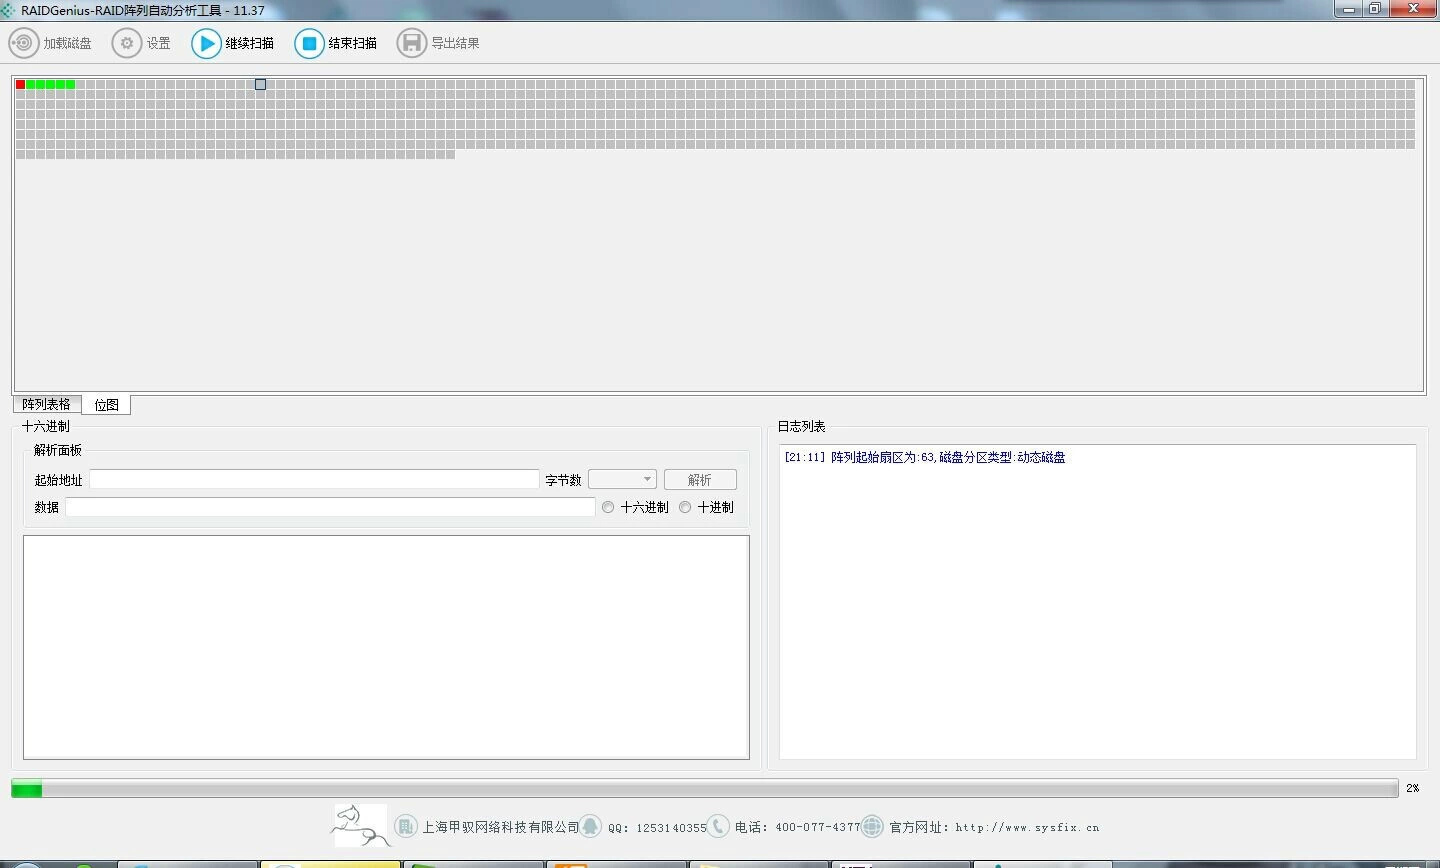Click the 解析面板 group label

coord(58,450)
